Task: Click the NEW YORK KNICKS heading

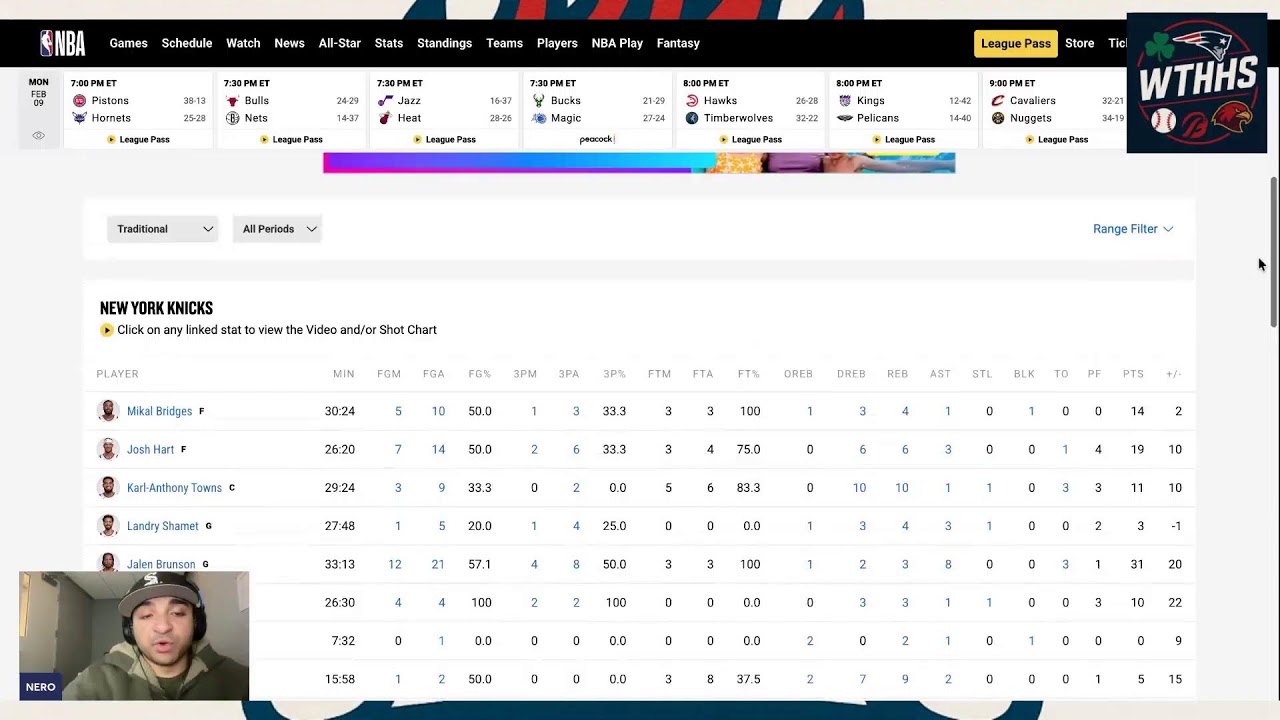Action: pyautogui.click(x=156, y=308)
